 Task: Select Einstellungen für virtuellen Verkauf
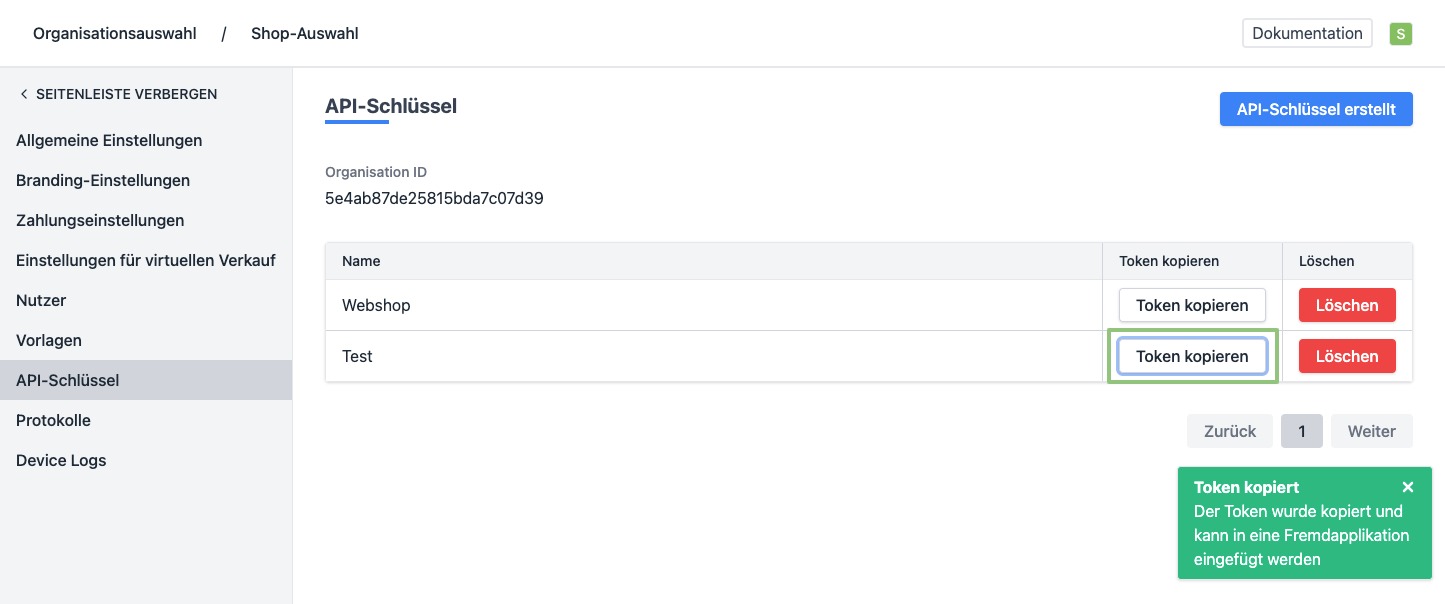tap(146, 260)
